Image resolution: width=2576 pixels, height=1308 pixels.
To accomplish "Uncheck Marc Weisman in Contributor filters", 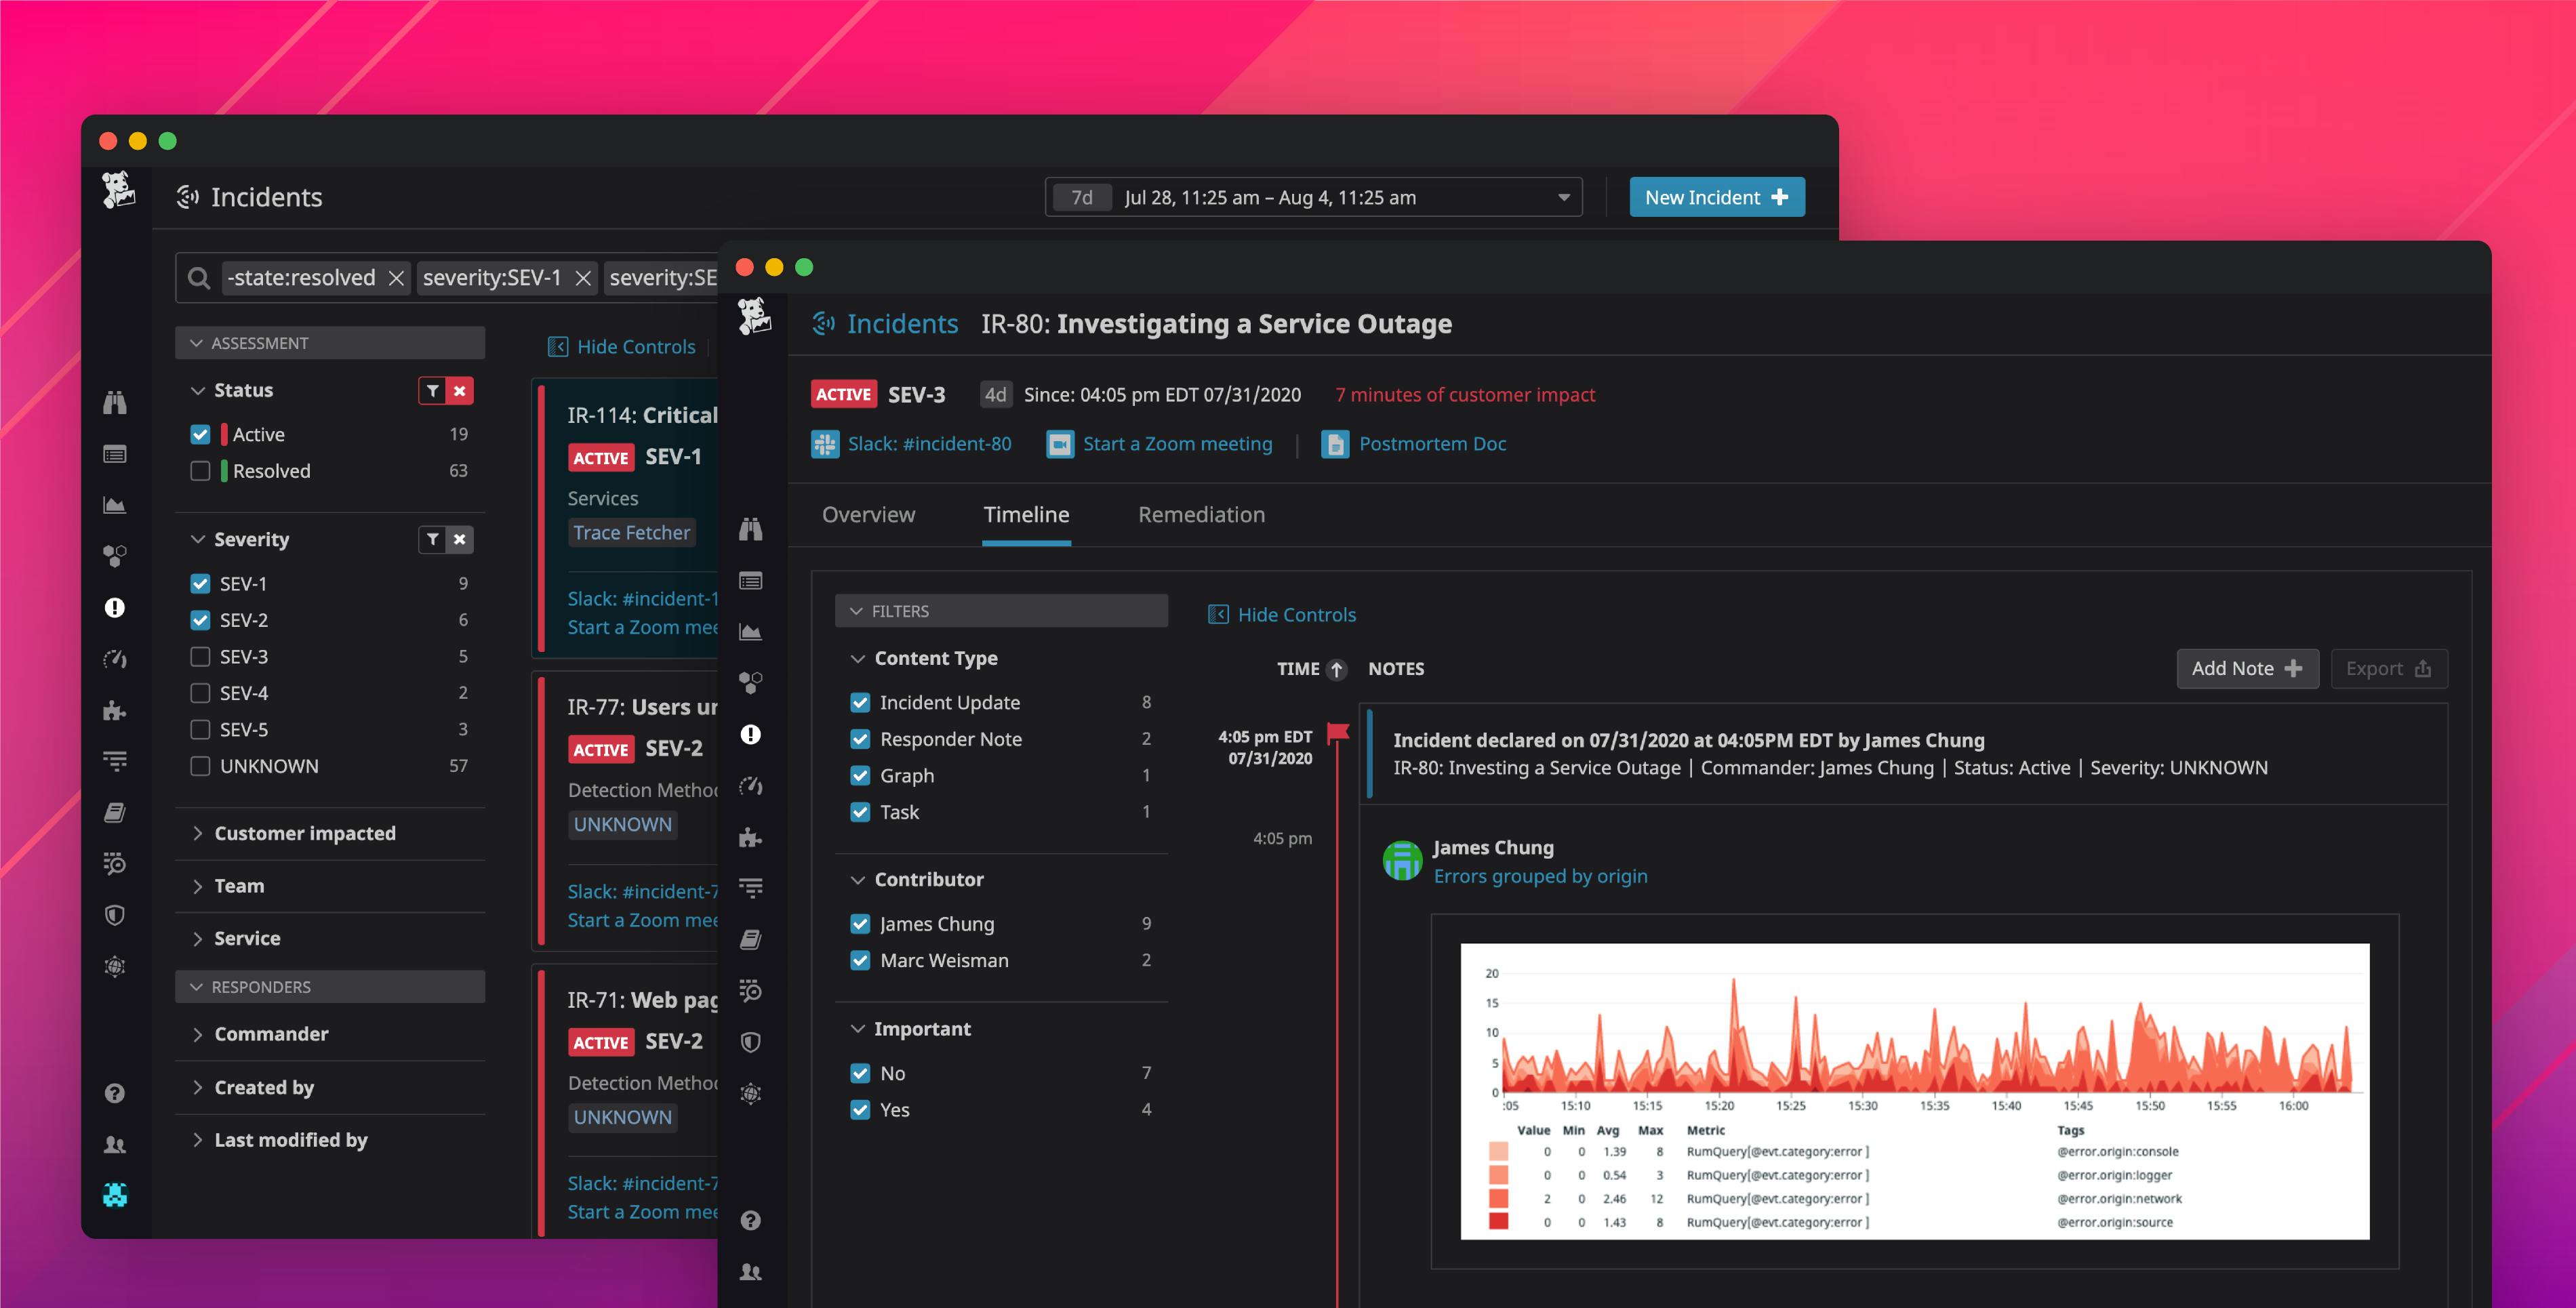I will (861, 960).
